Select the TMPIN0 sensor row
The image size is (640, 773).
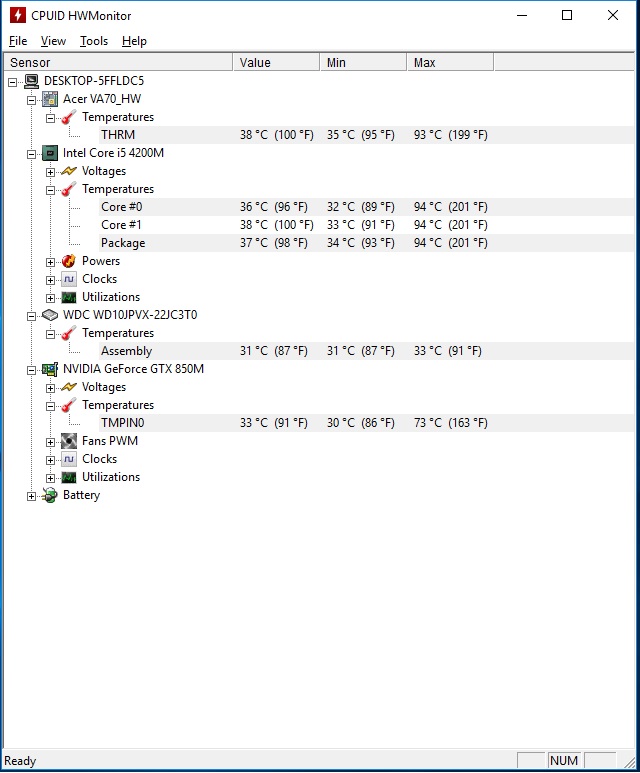(x=366, y=423)
